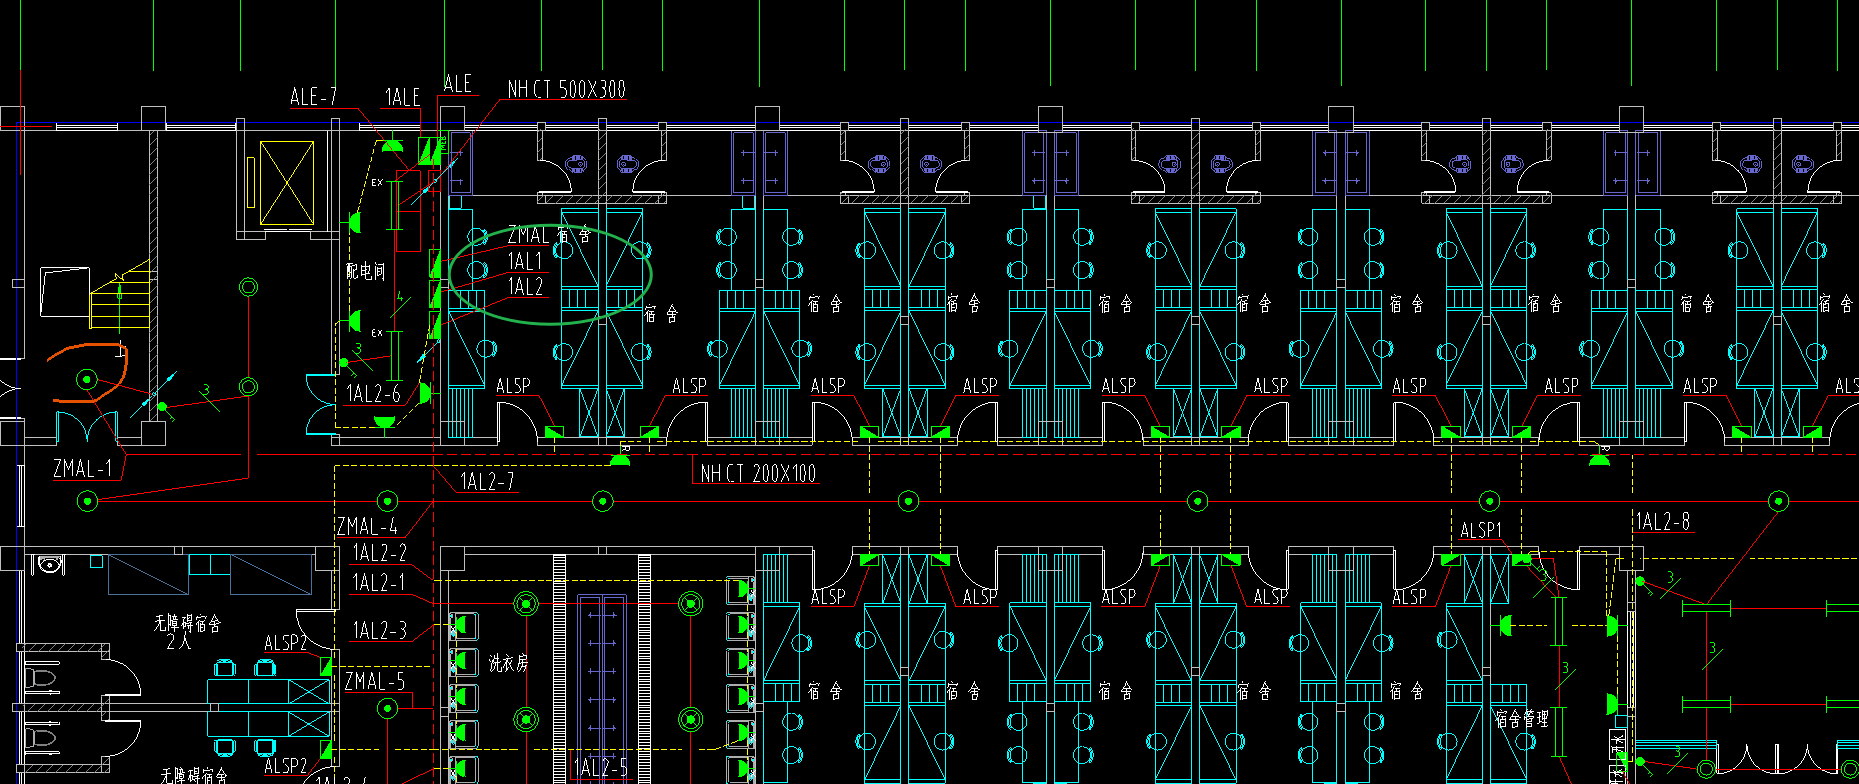The image size is (1859, 784).
Task: Select the ZMAL label in the green ellipse
Action: (x=528, y=236)
